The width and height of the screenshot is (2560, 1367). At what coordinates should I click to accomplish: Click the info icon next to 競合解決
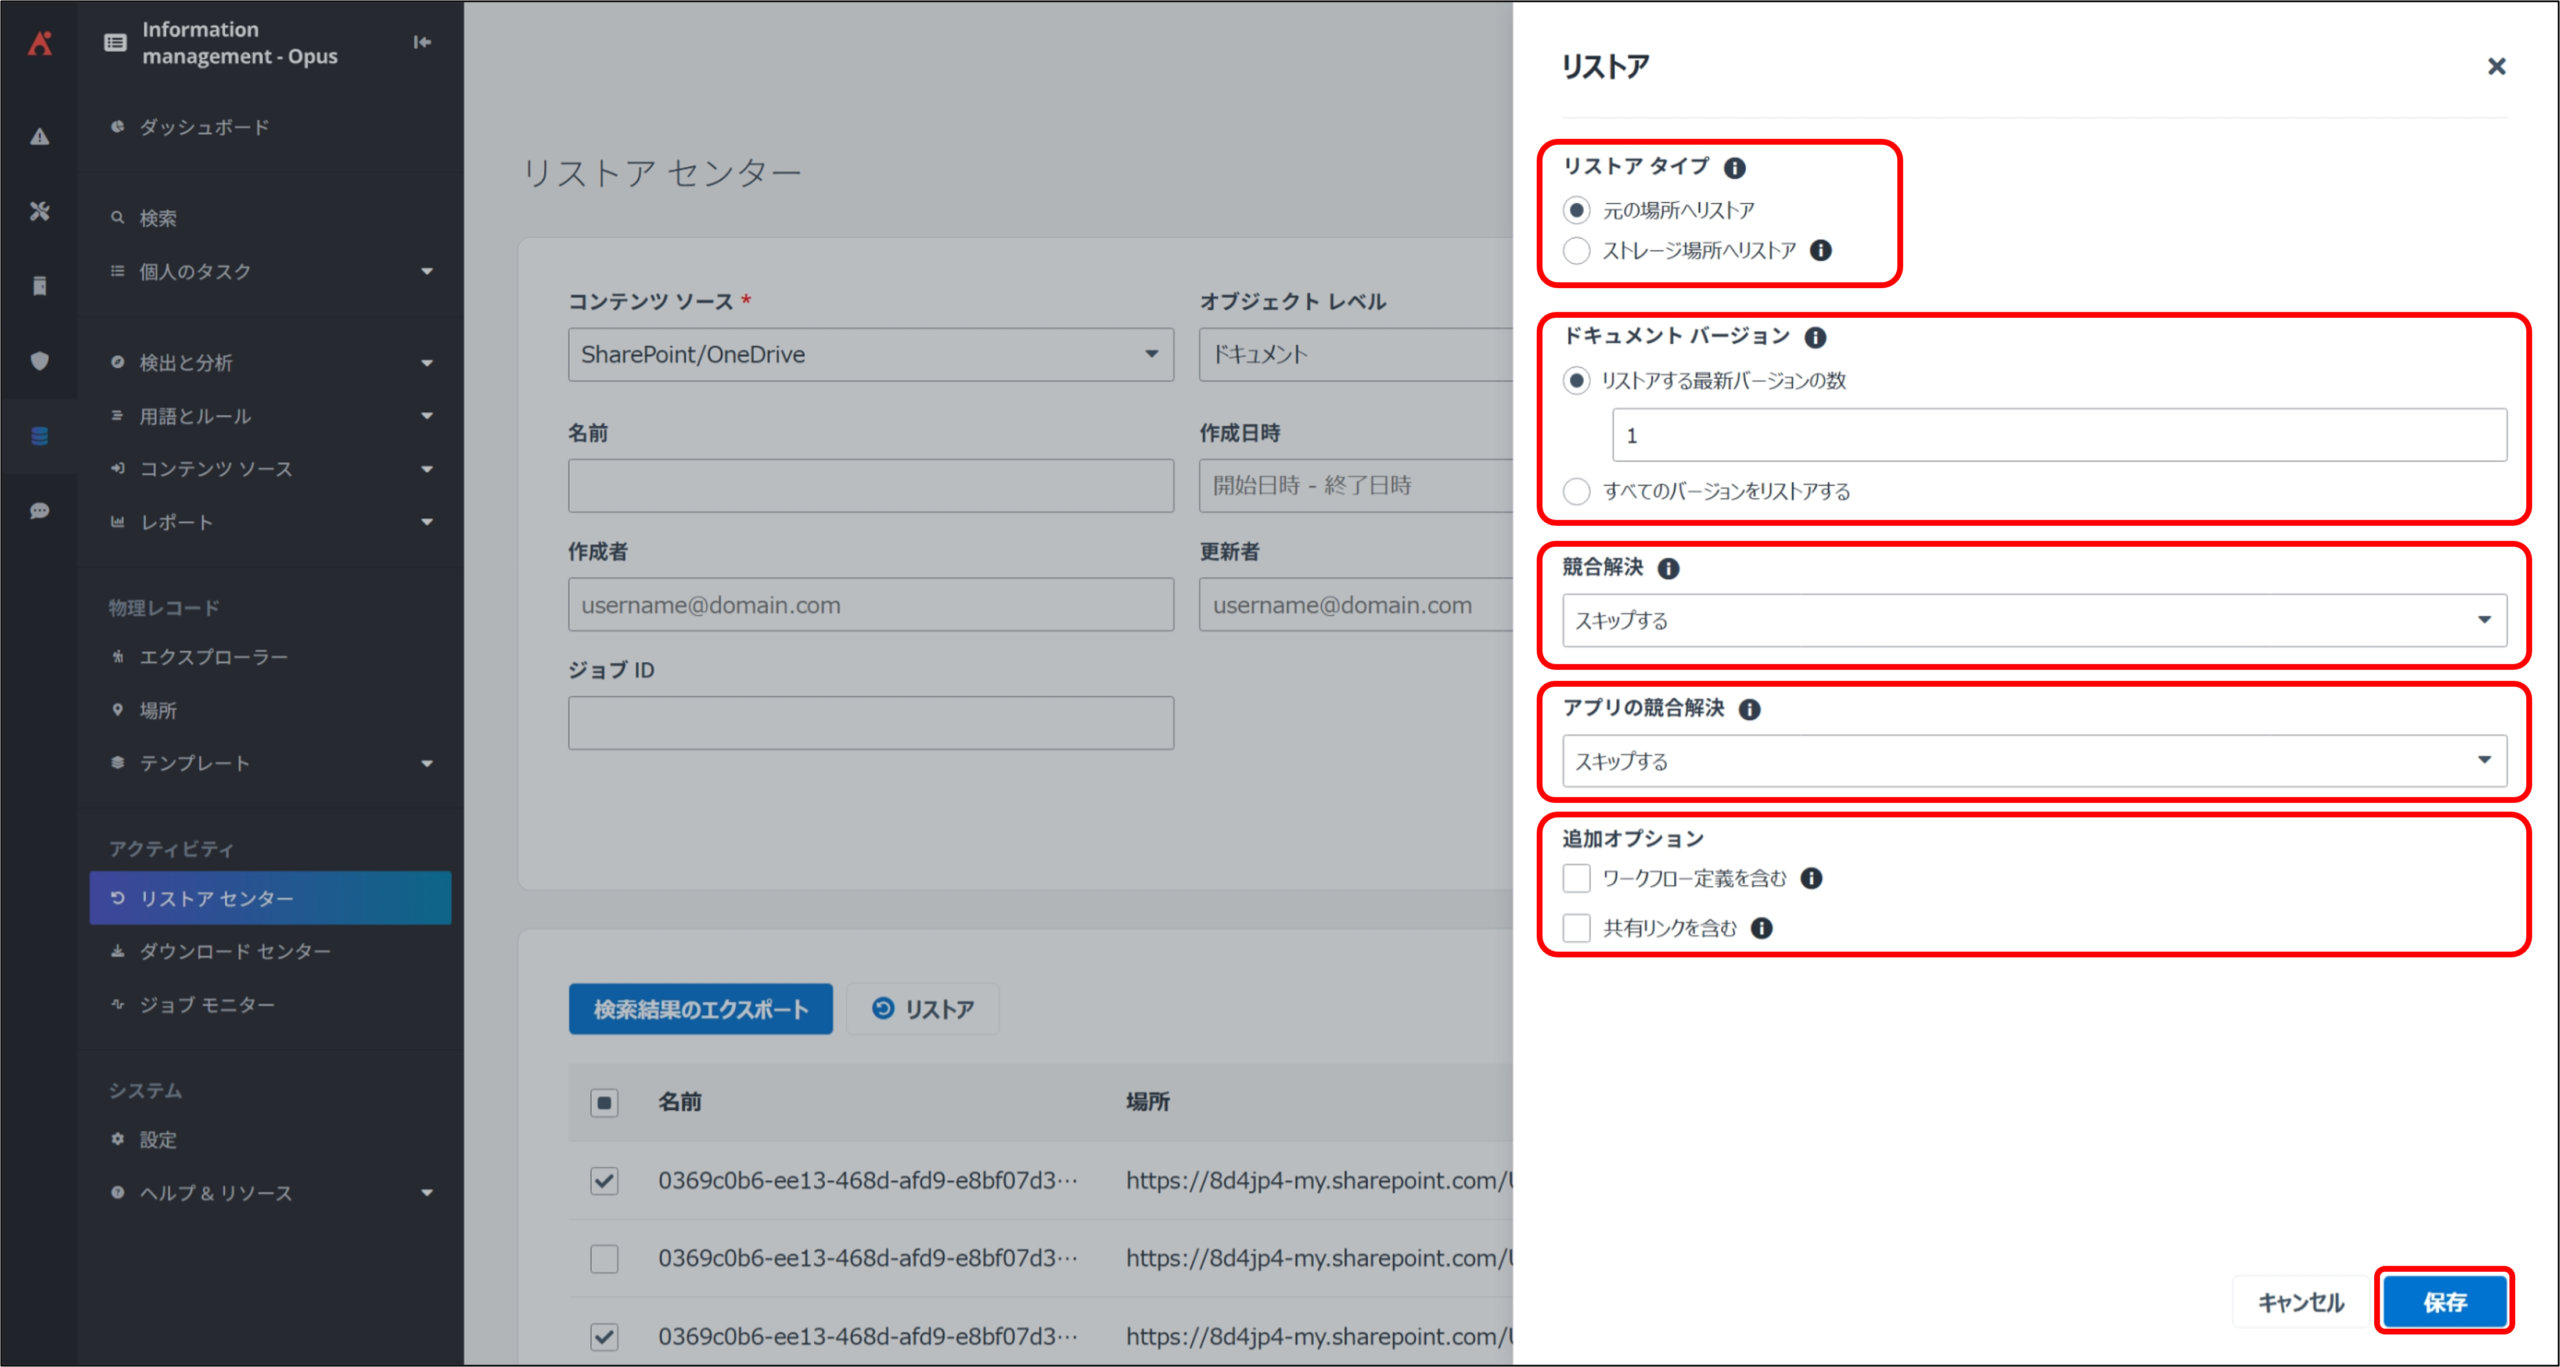tap(1668, 568)
